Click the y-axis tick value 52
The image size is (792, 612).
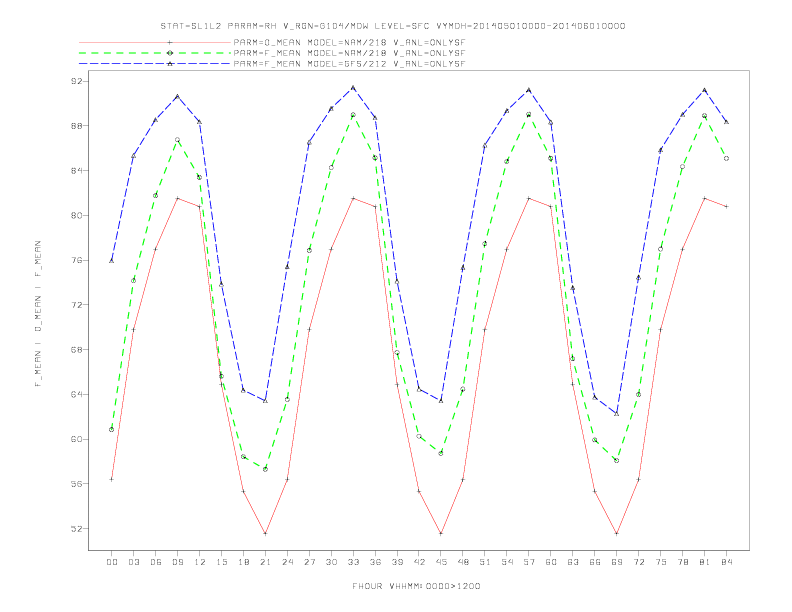(x=77, y=529)
